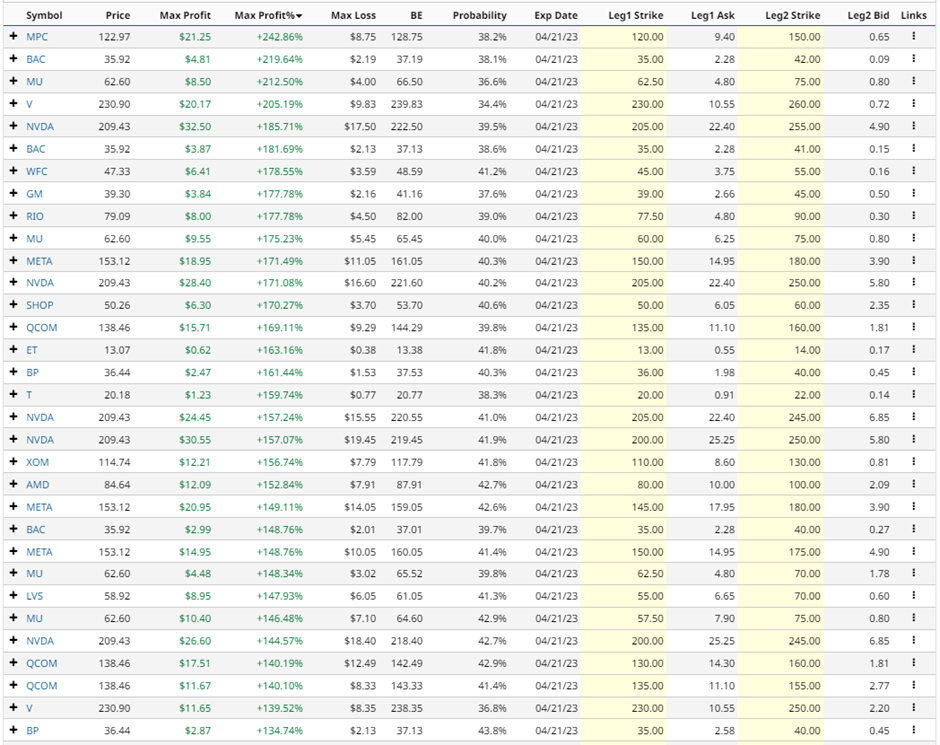Open the XOM symbol link
The image size is (940, 745).
pos(37,462)
